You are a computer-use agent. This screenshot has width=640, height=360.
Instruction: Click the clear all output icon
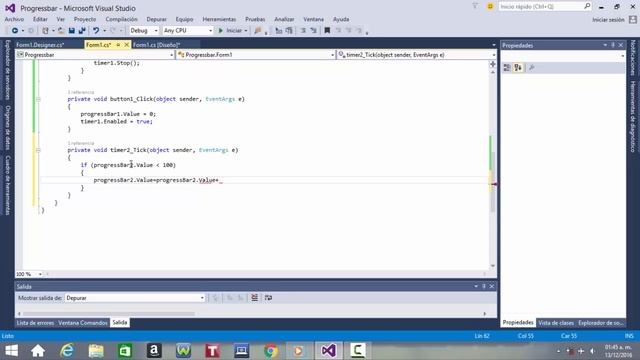click(x=254, y=298)
